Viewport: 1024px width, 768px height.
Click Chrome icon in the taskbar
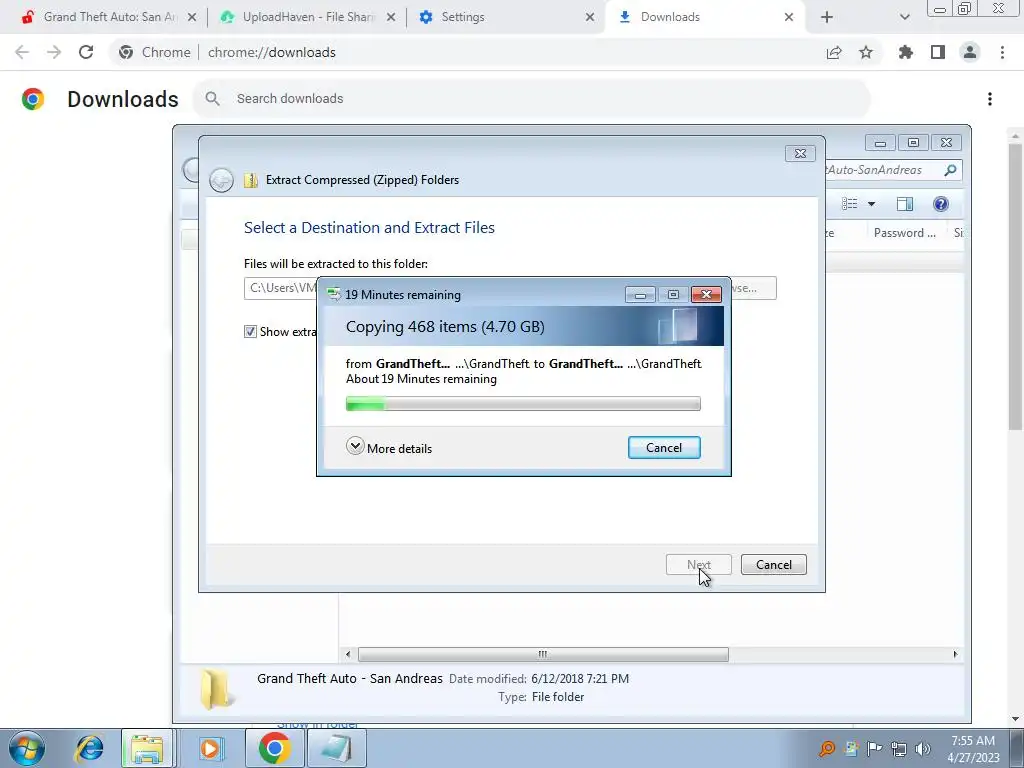point(274,748)
